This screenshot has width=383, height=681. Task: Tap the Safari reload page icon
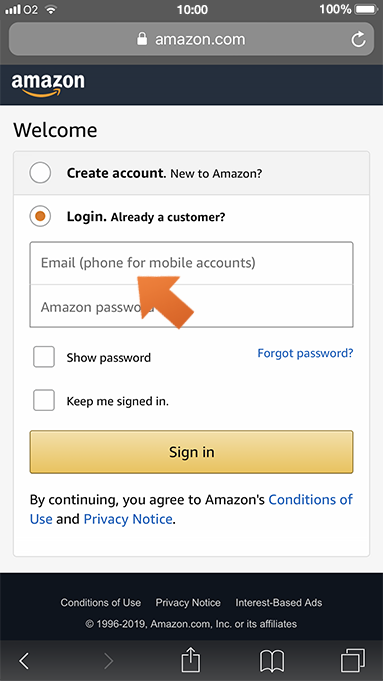coord(358,40)
